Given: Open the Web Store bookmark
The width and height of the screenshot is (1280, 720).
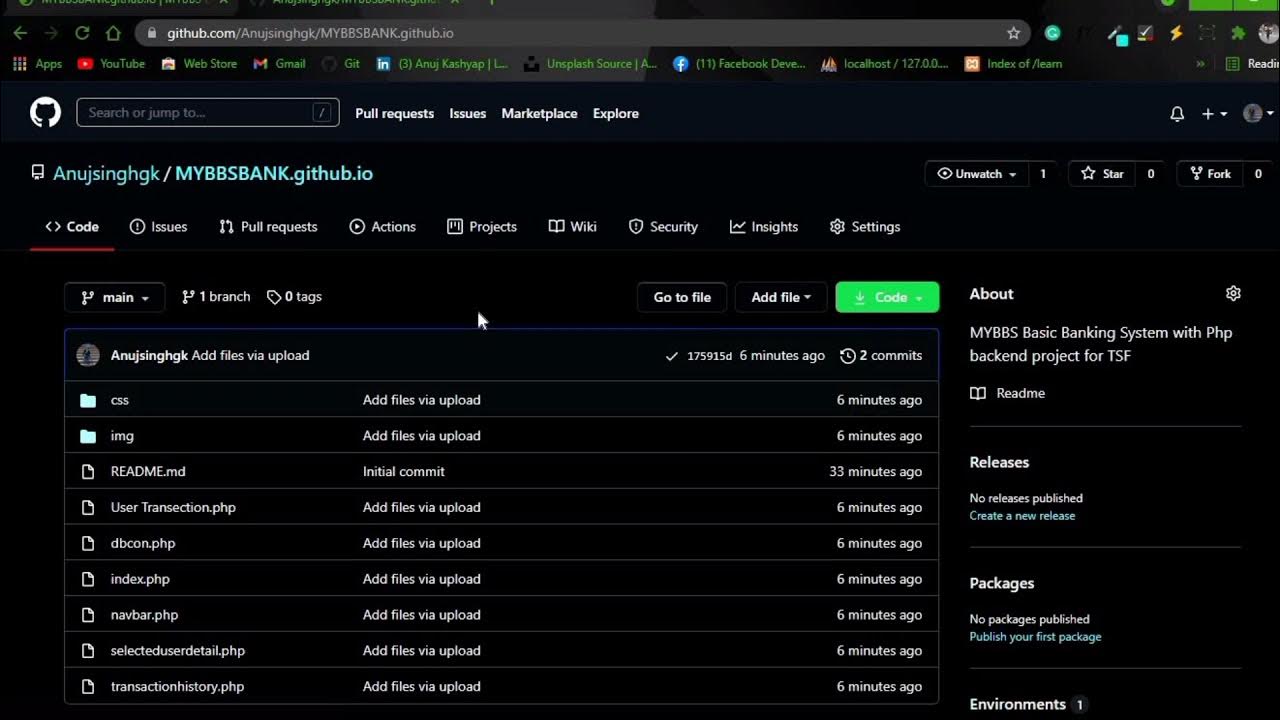Looking at the screenshot, I should [199, 63].
